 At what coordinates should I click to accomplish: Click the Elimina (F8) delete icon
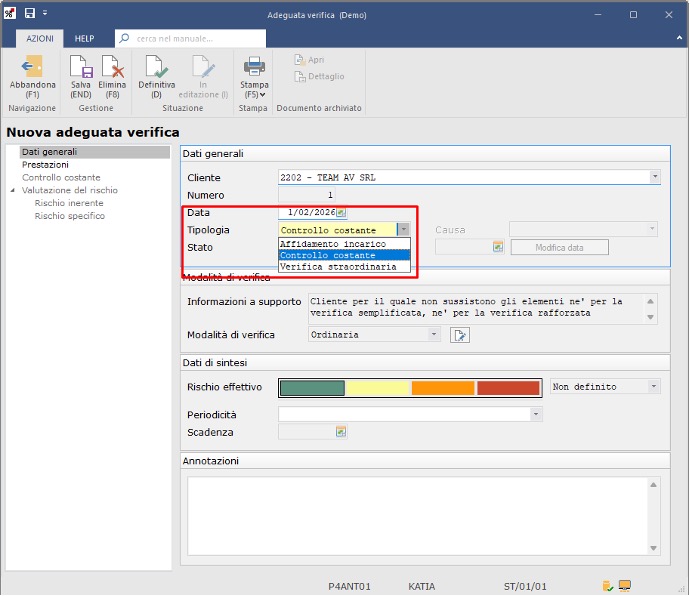(x=112, y=68)
